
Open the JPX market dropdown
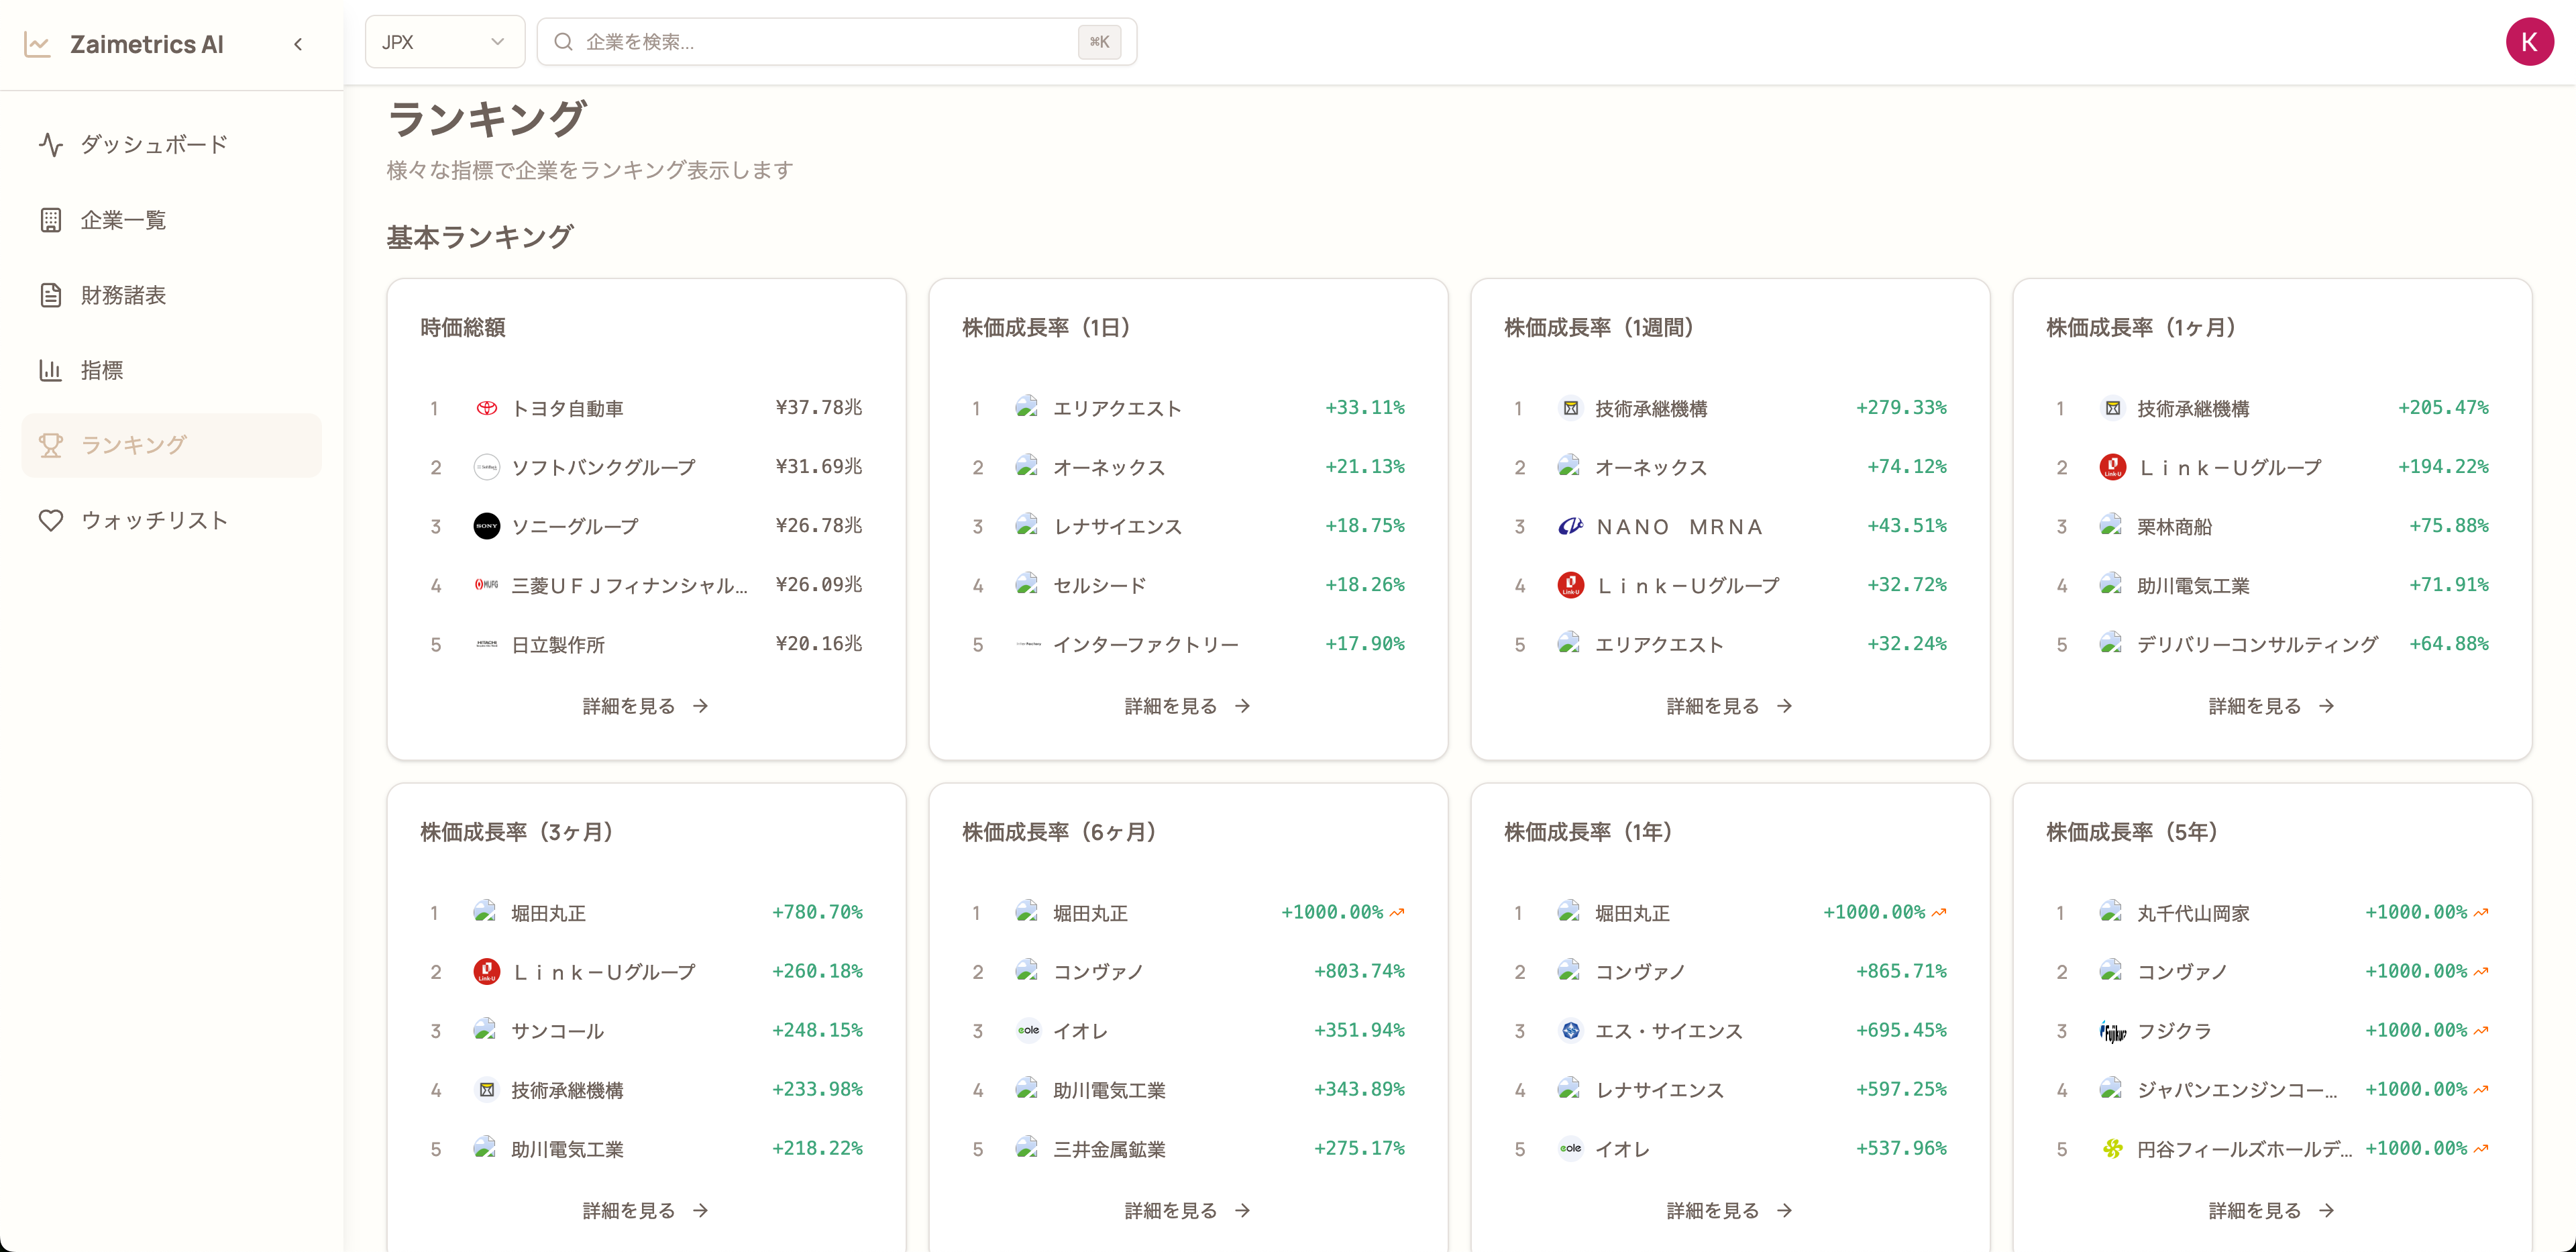[x=444, y=42]
